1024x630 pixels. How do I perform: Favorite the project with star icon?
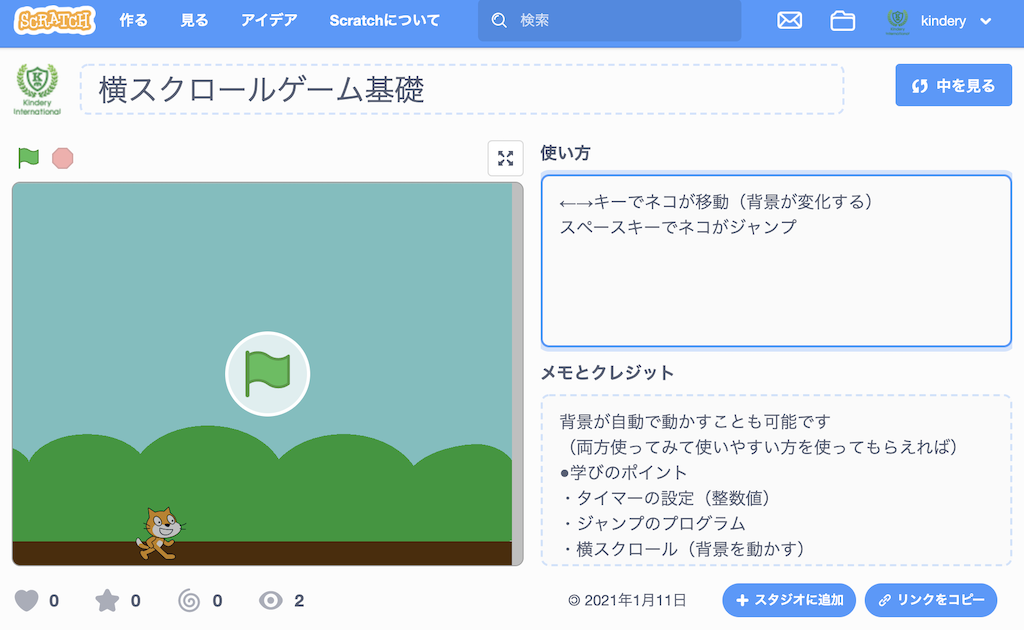tap(107, 600)
